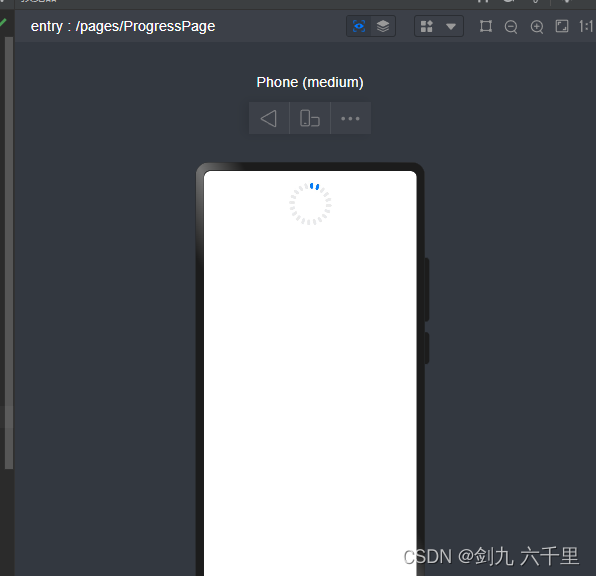Viewport: 596px width, 576px height.
Task: Click the circular loading progress indicator
Action: tap(310, 204)
